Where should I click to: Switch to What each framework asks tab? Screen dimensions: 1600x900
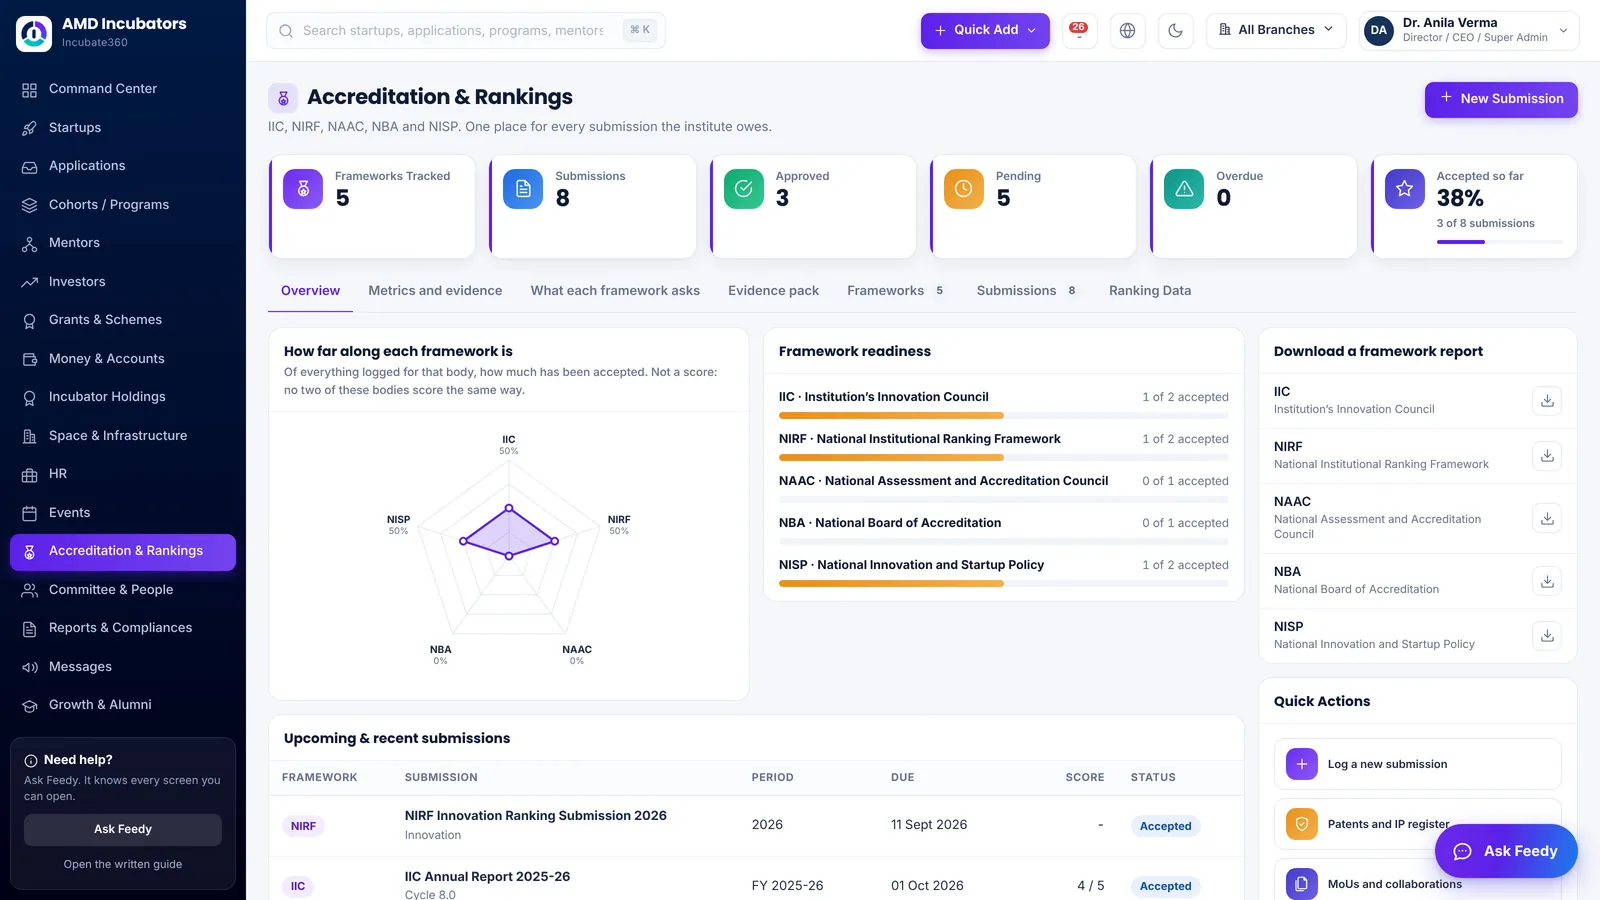615,291
